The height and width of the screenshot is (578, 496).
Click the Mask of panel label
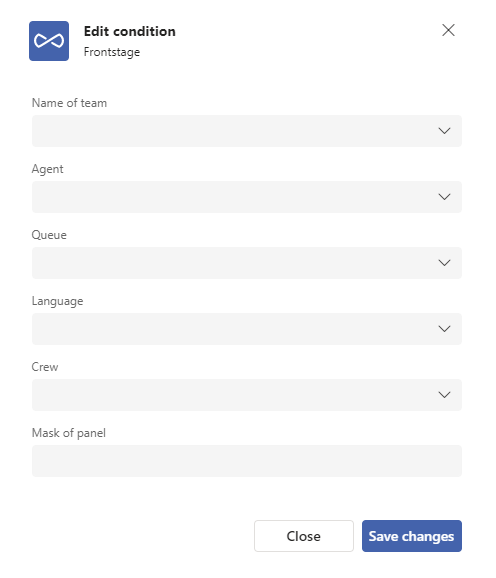pos(69,433)
